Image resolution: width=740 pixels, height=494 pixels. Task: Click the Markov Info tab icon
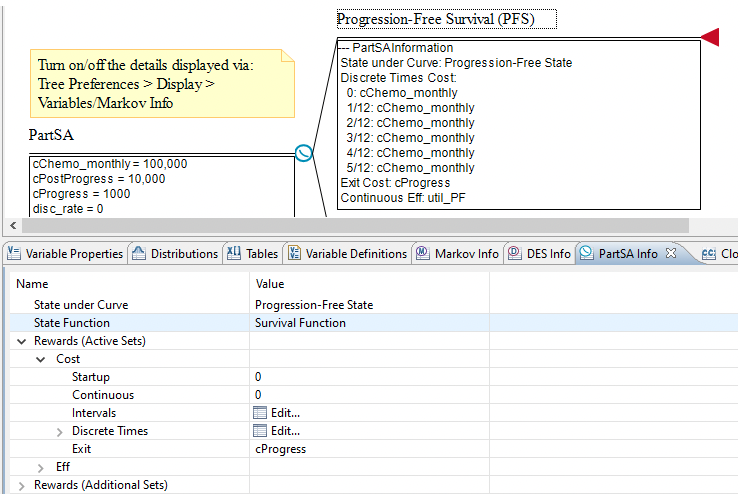pyautogui.click(x=423, y=253)
